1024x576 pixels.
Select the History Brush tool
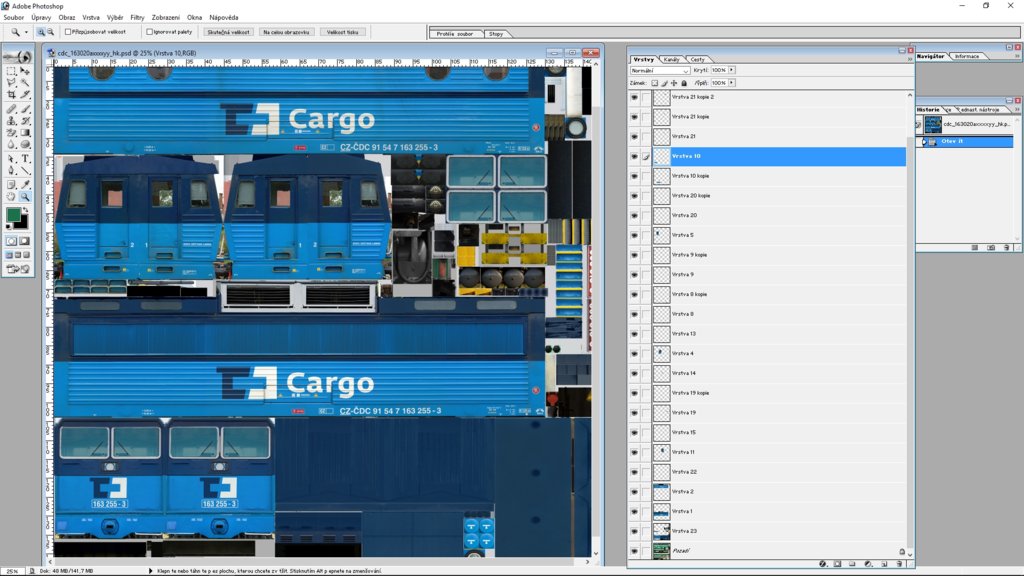click(25, 121)
